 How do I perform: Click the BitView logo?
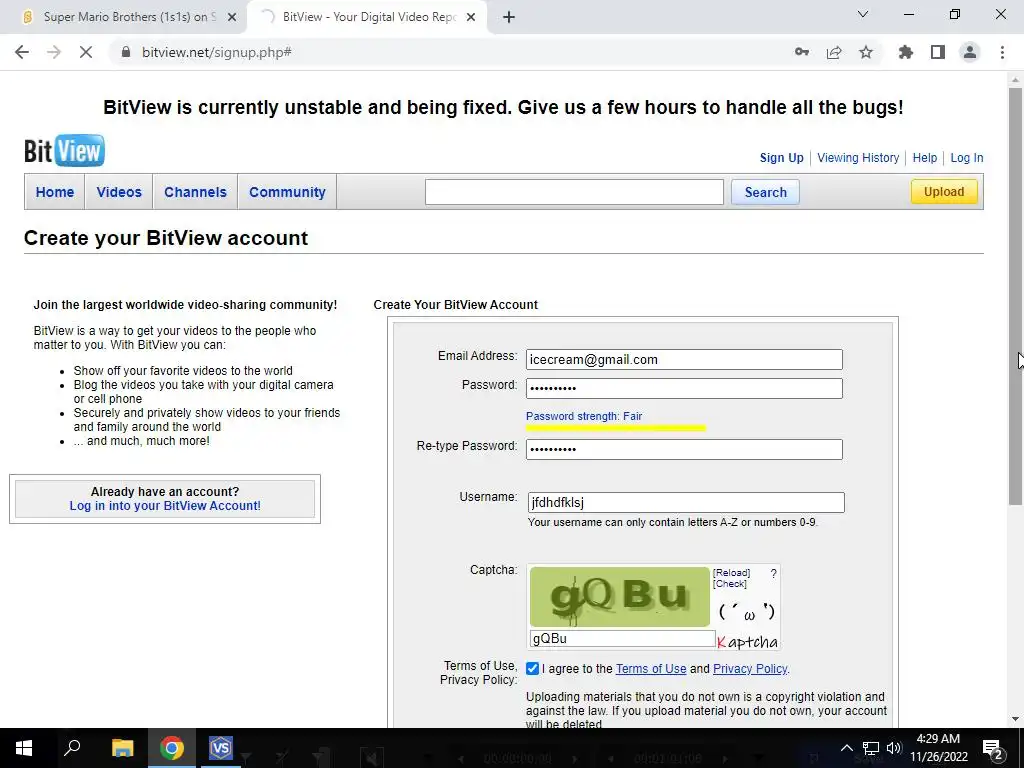tap(64, 151)
